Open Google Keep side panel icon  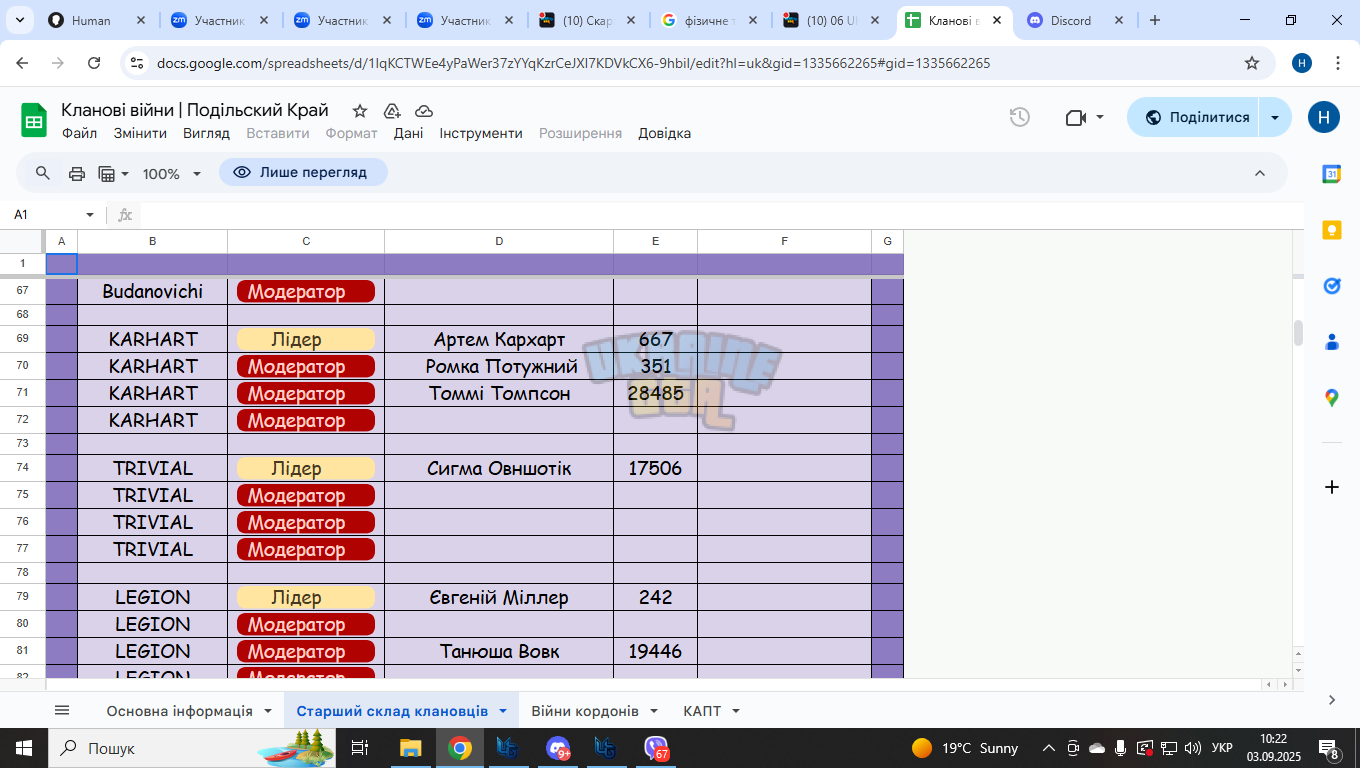pyautogui.click(x=1332, y=230)
